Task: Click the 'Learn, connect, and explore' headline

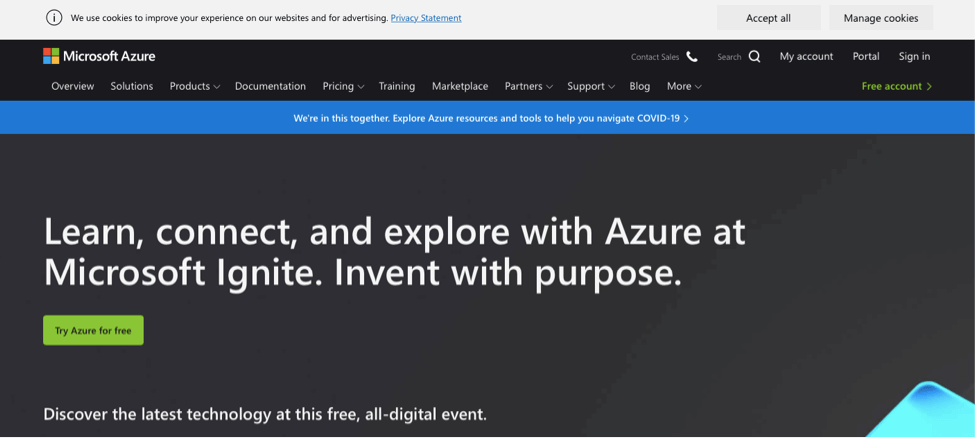Action: (x=394, y=252)
